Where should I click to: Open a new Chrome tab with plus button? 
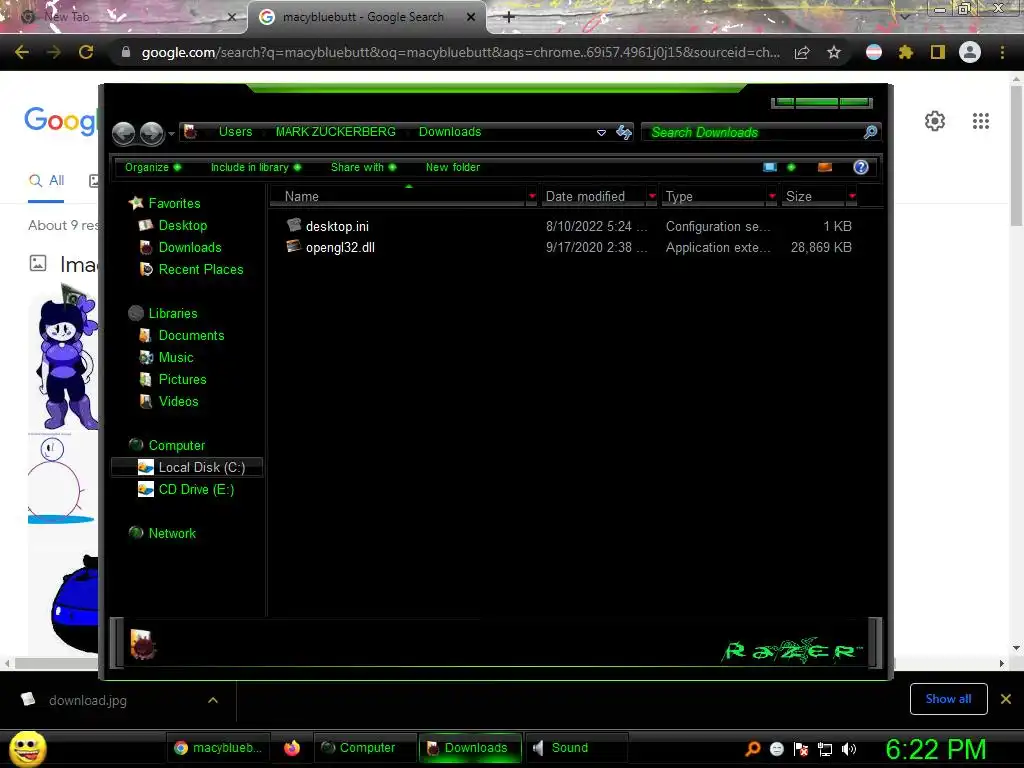pos(509,17)
